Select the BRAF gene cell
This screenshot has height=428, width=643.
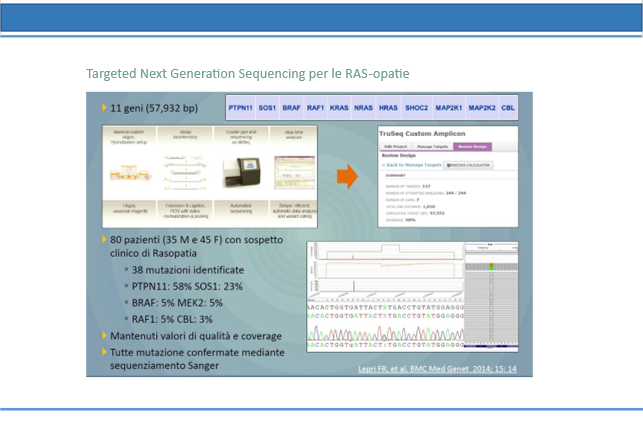tap(291, 108)
